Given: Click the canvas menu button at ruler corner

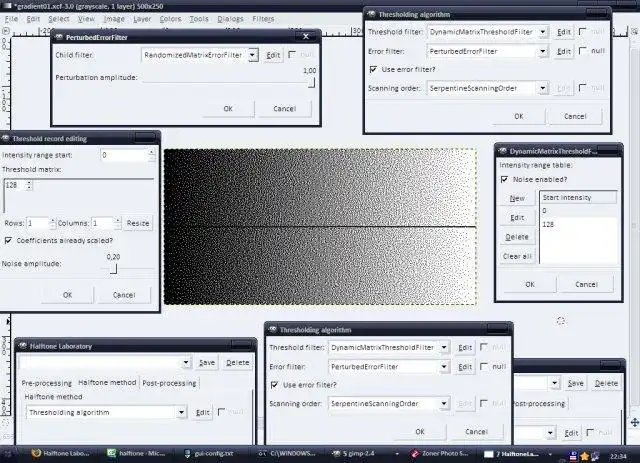Looking at the screenshot, I should point(5,31).
